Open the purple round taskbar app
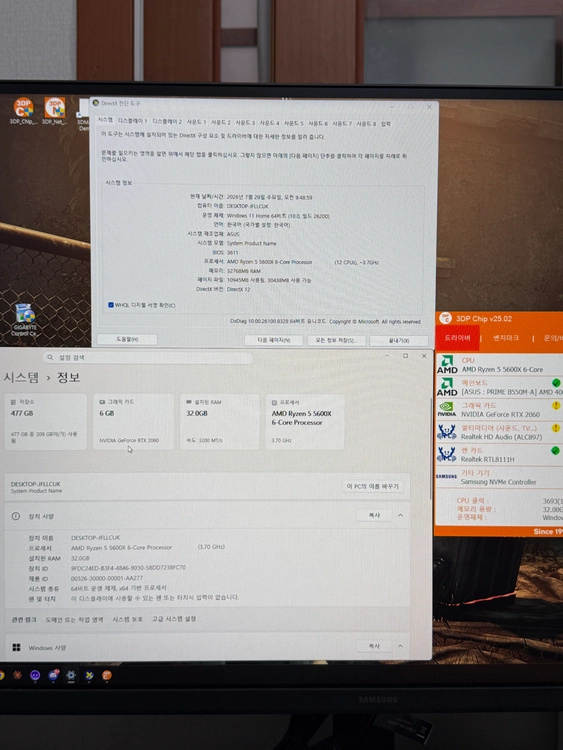This screenshot has width=563, height=750. (x=35, y=675)
